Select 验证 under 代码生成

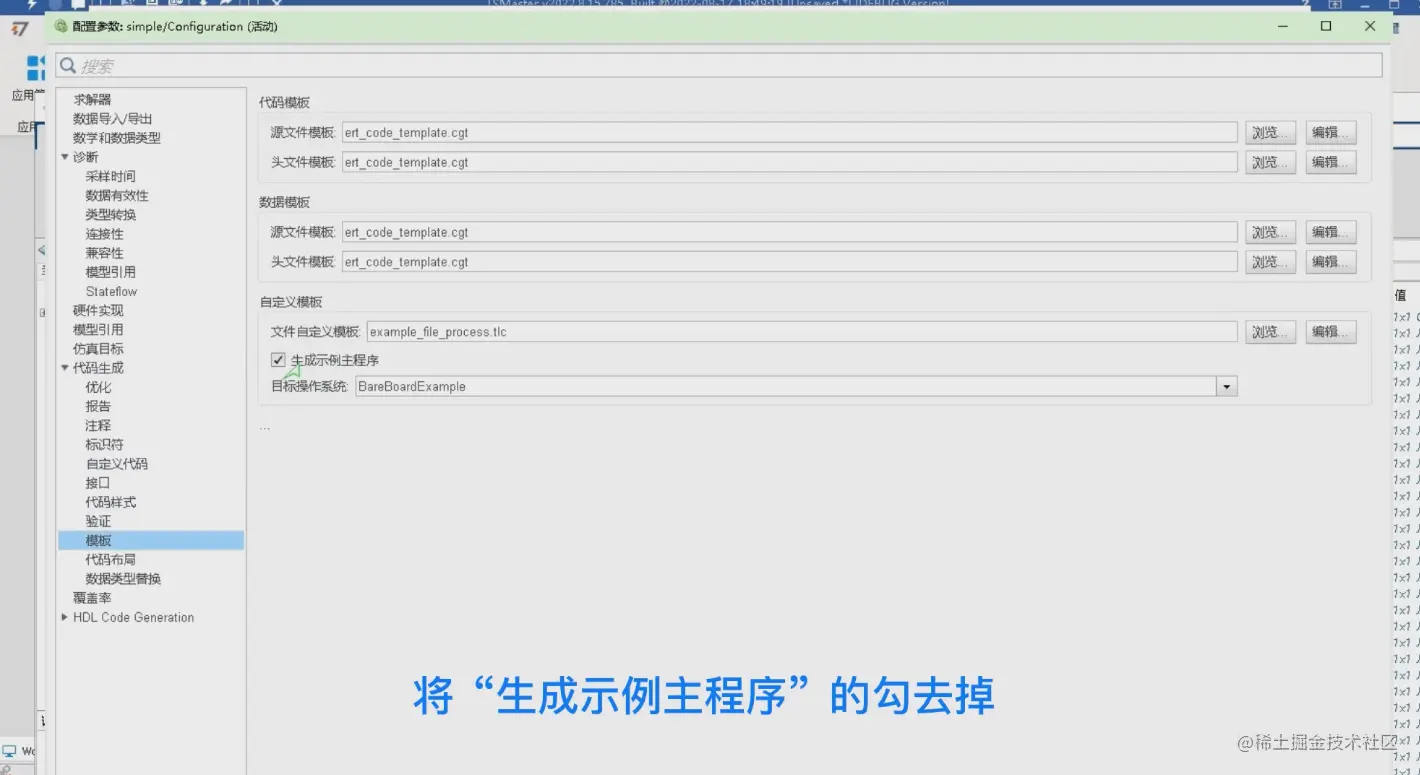pos(98,521)
